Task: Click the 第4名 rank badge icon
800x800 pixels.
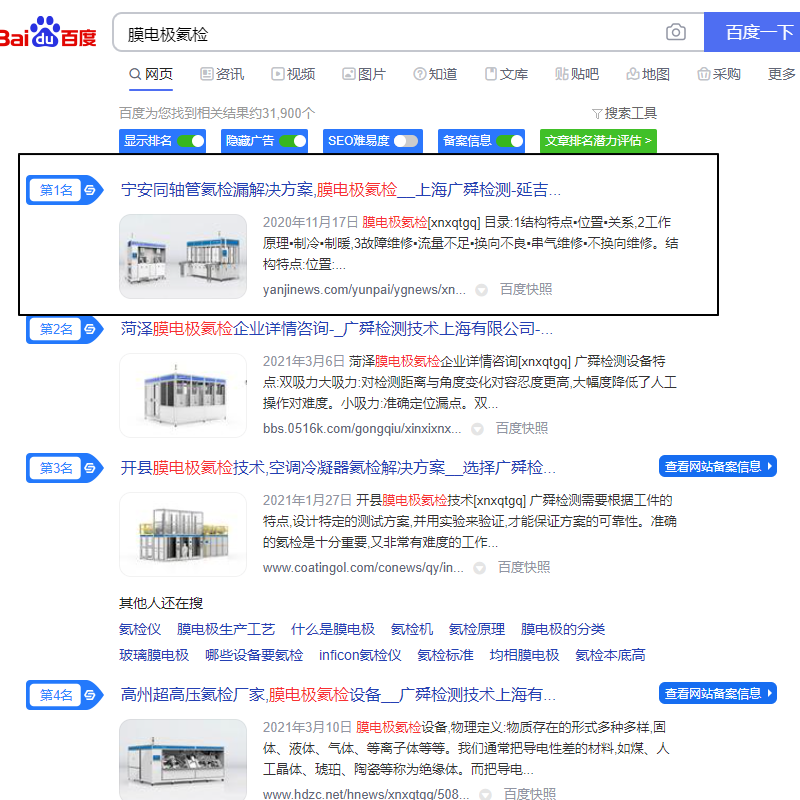Action: pos(64,695)
